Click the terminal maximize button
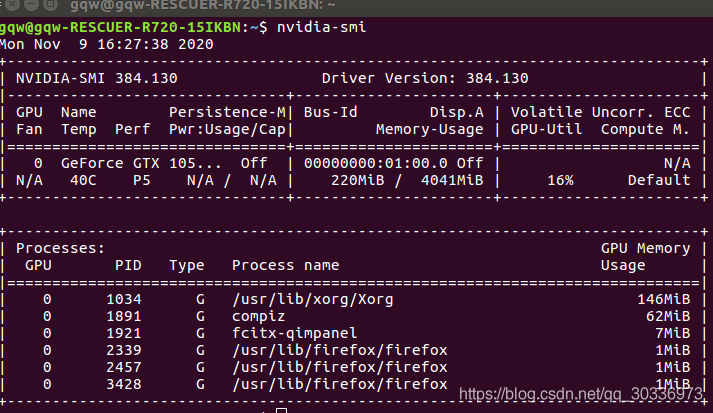Viewport: 713px width, 413px height. (x=50, y=4)
